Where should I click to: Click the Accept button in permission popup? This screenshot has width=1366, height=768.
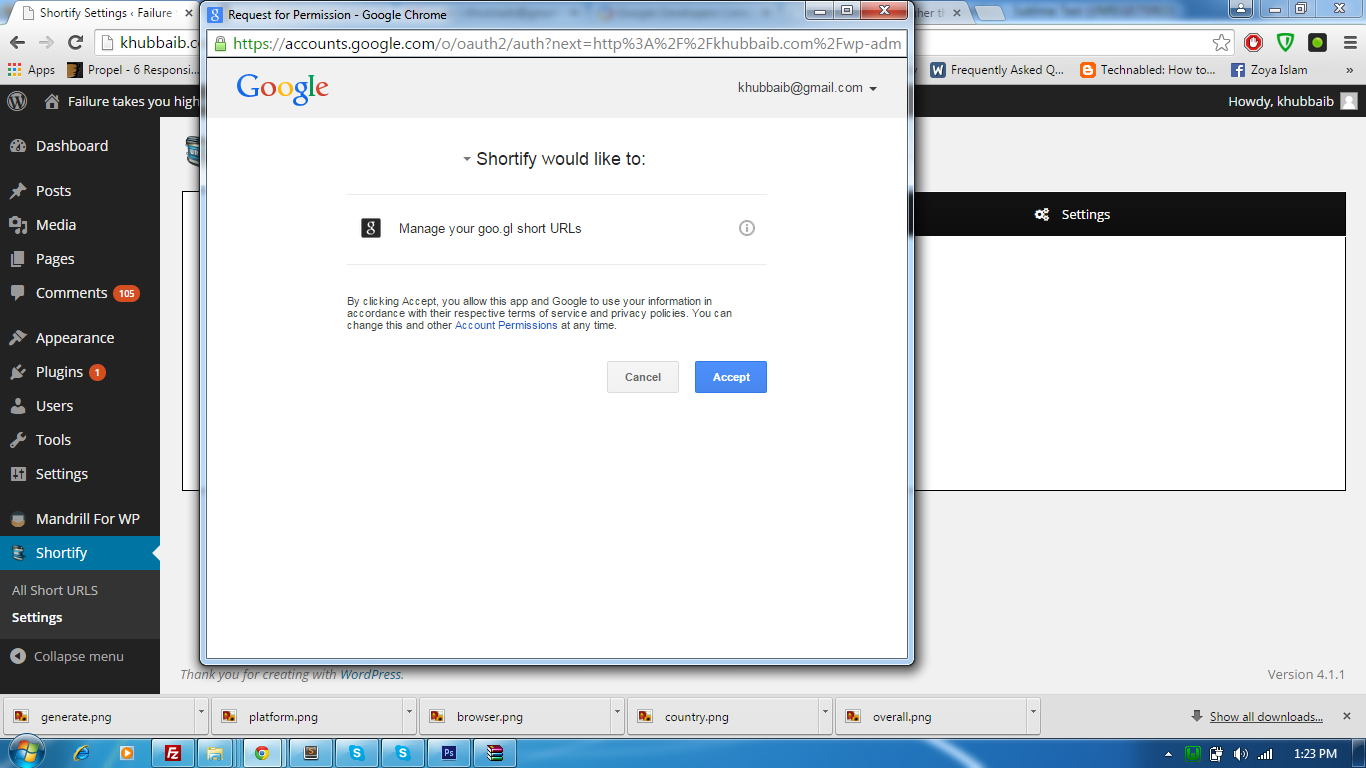point(731,377)
